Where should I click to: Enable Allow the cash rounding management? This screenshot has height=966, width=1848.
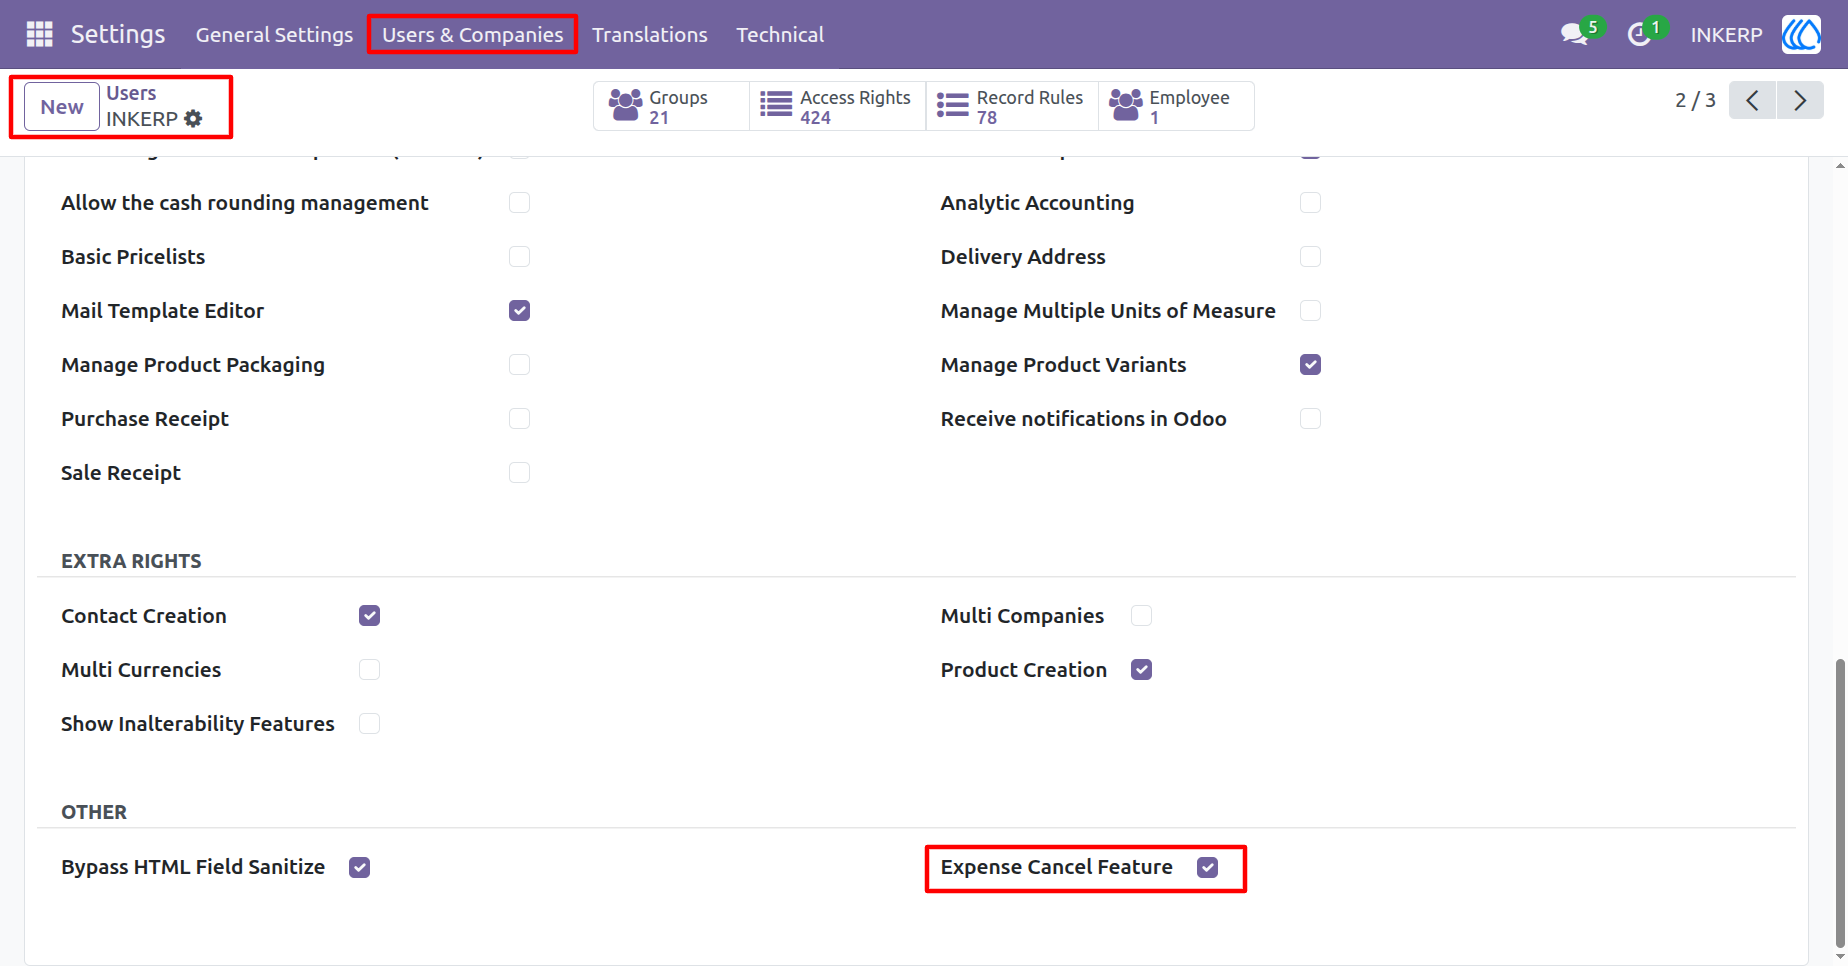519,203
